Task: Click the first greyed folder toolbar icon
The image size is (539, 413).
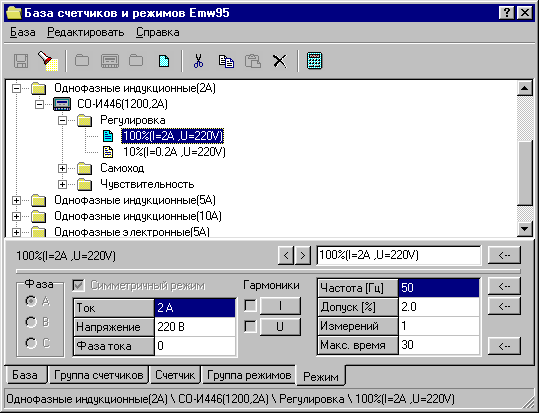Action: click(82, 61)
